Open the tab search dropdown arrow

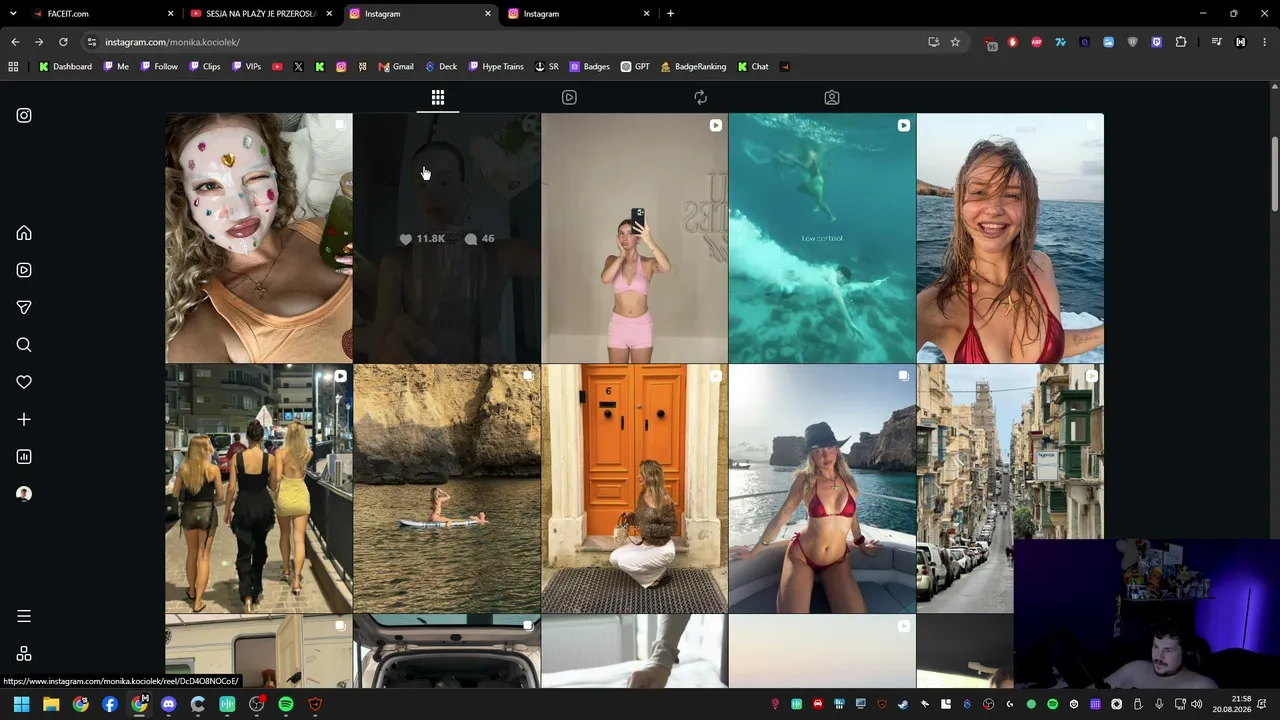pyautogui.click(x=13, y=14)
